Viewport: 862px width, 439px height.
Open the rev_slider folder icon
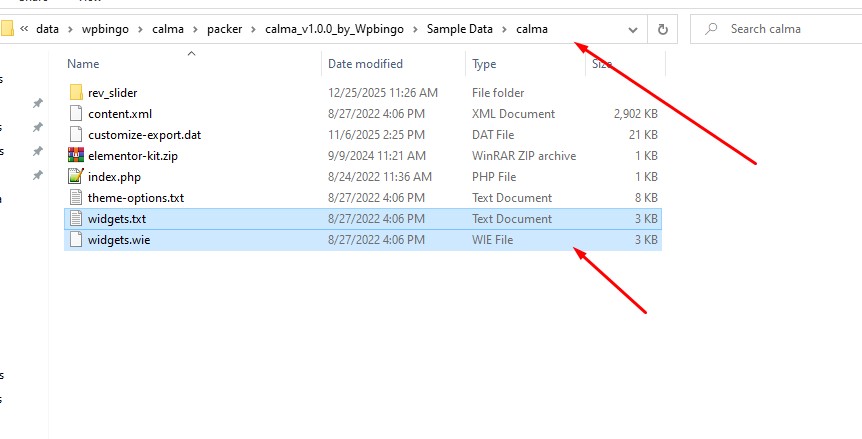tap(76, 93)
